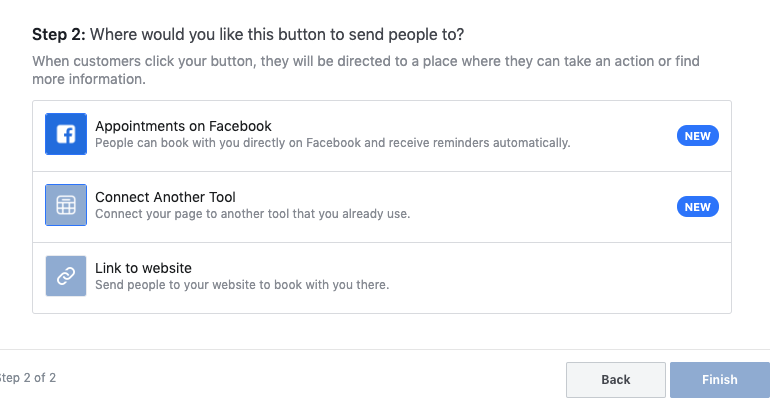
Task: Click 'People can book with you directly' description
Action: (x=333, y=143)
